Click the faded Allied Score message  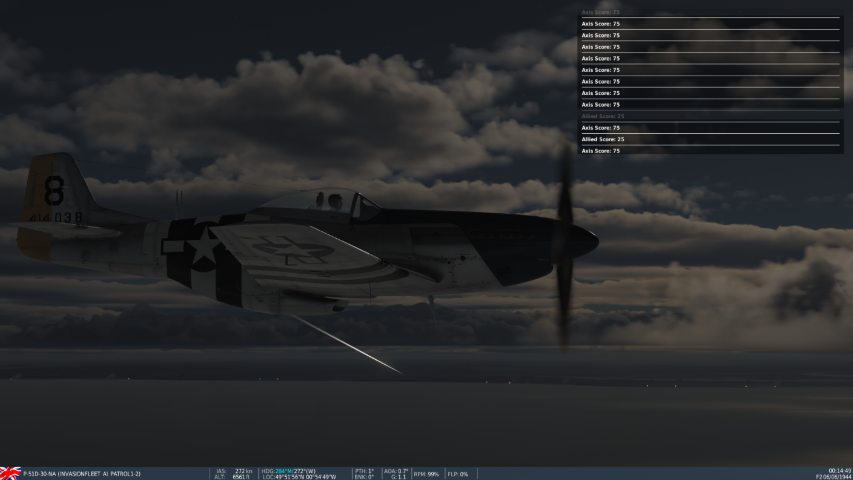pos(603,116)
